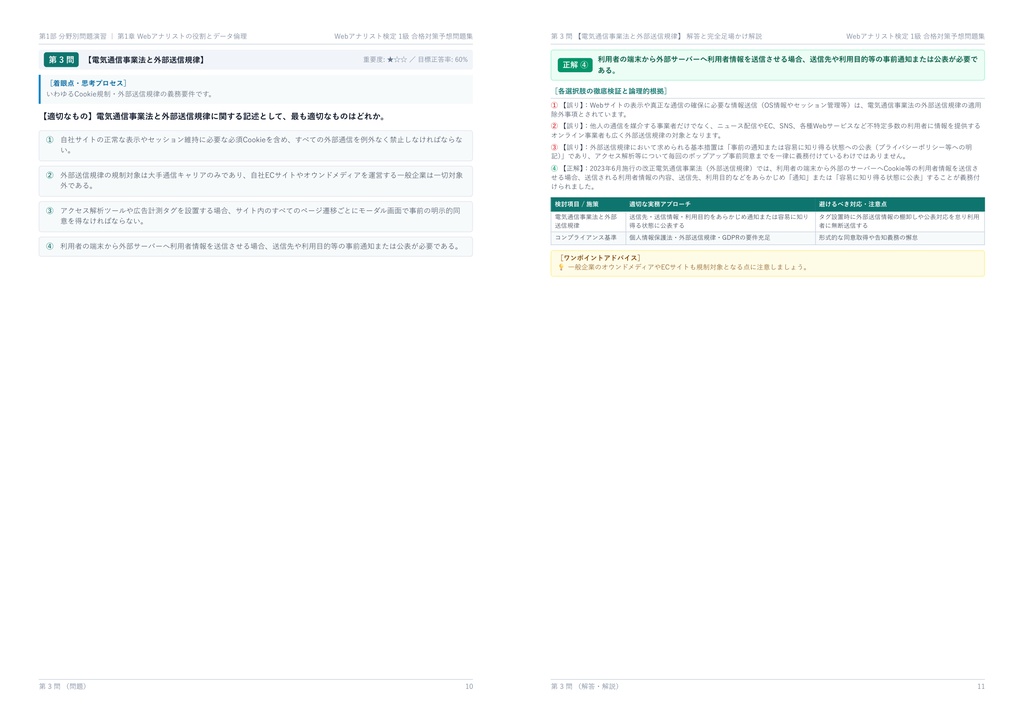Viewport: 1024px width, 724px height.
Task: Click the circled ④ marker of the fourth answer choice
Action: 50,246
